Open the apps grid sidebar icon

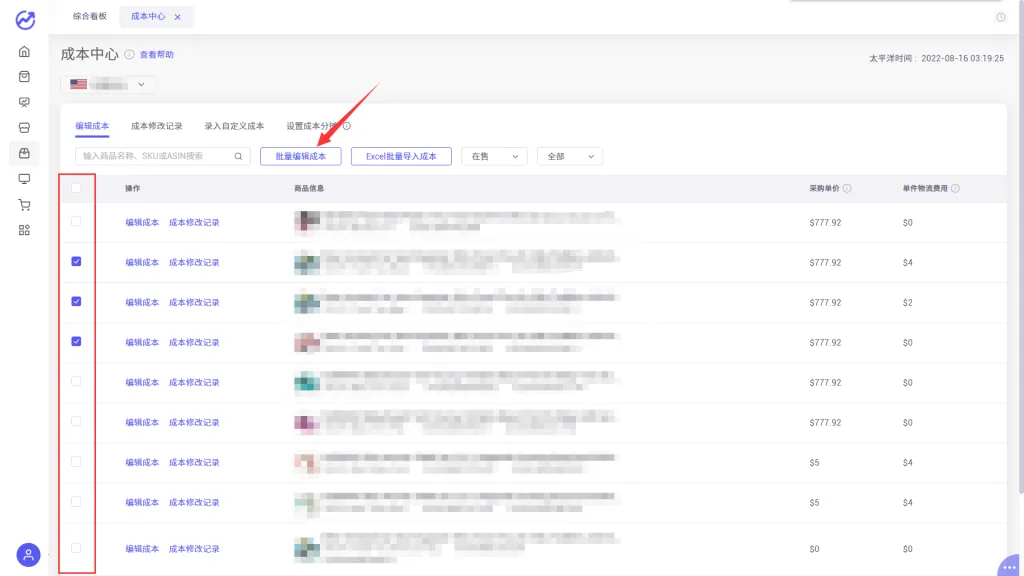[x=24, y=231]
